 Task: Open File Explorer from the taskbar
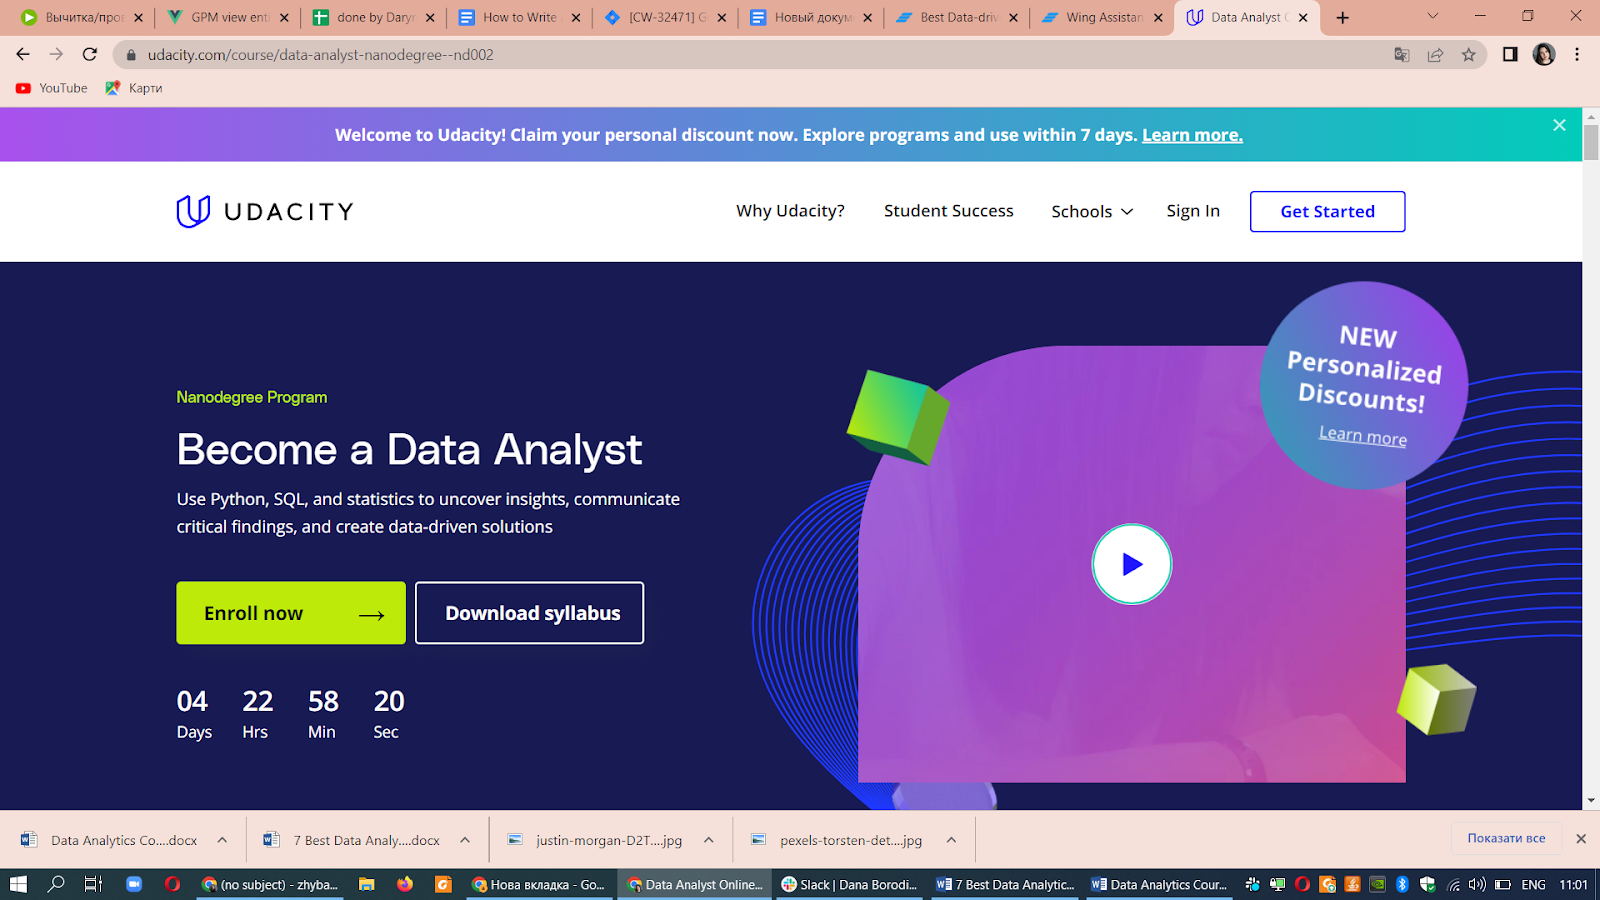coord(367,884)
